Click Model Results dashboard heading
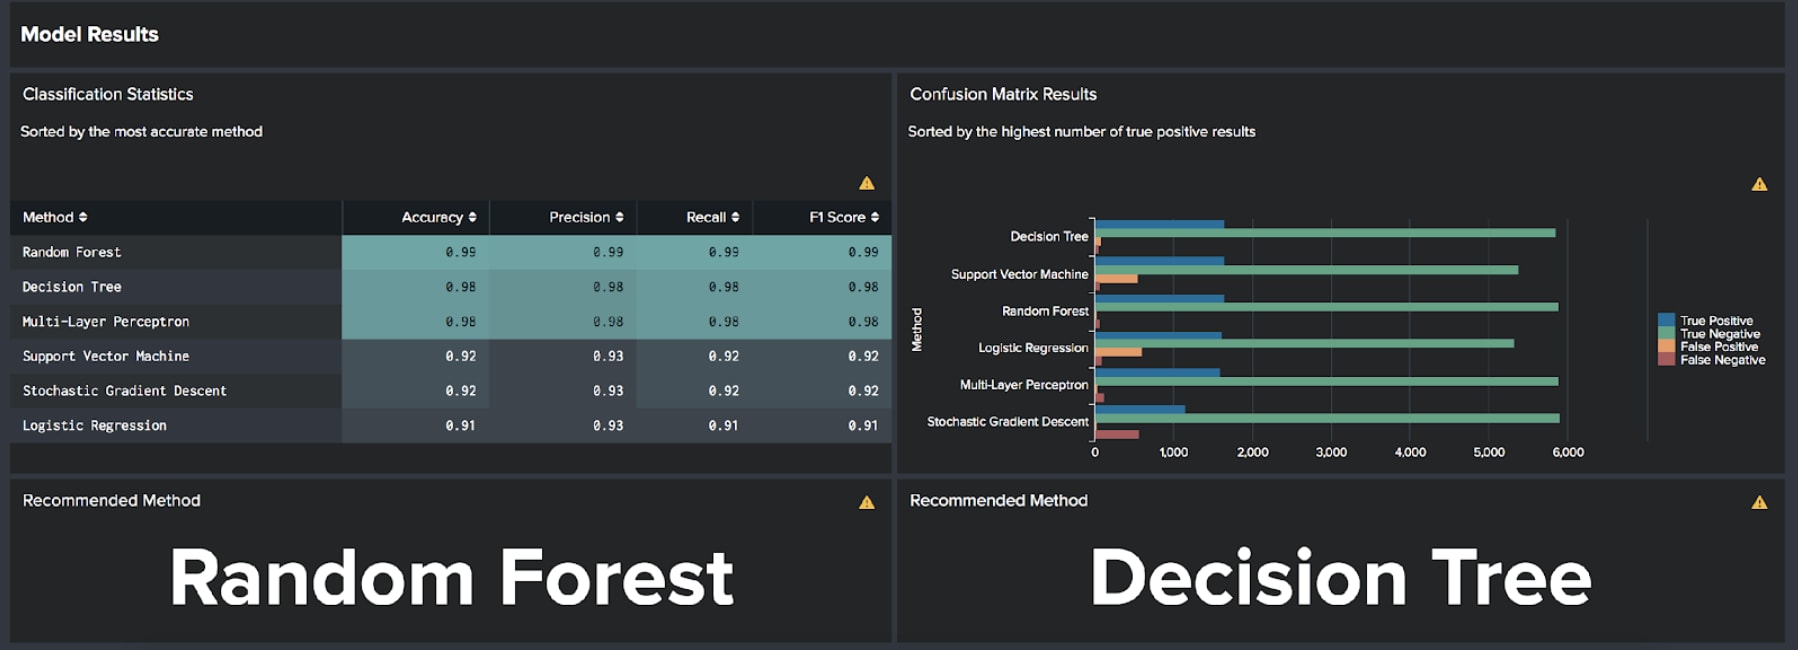 pos(90,34)
